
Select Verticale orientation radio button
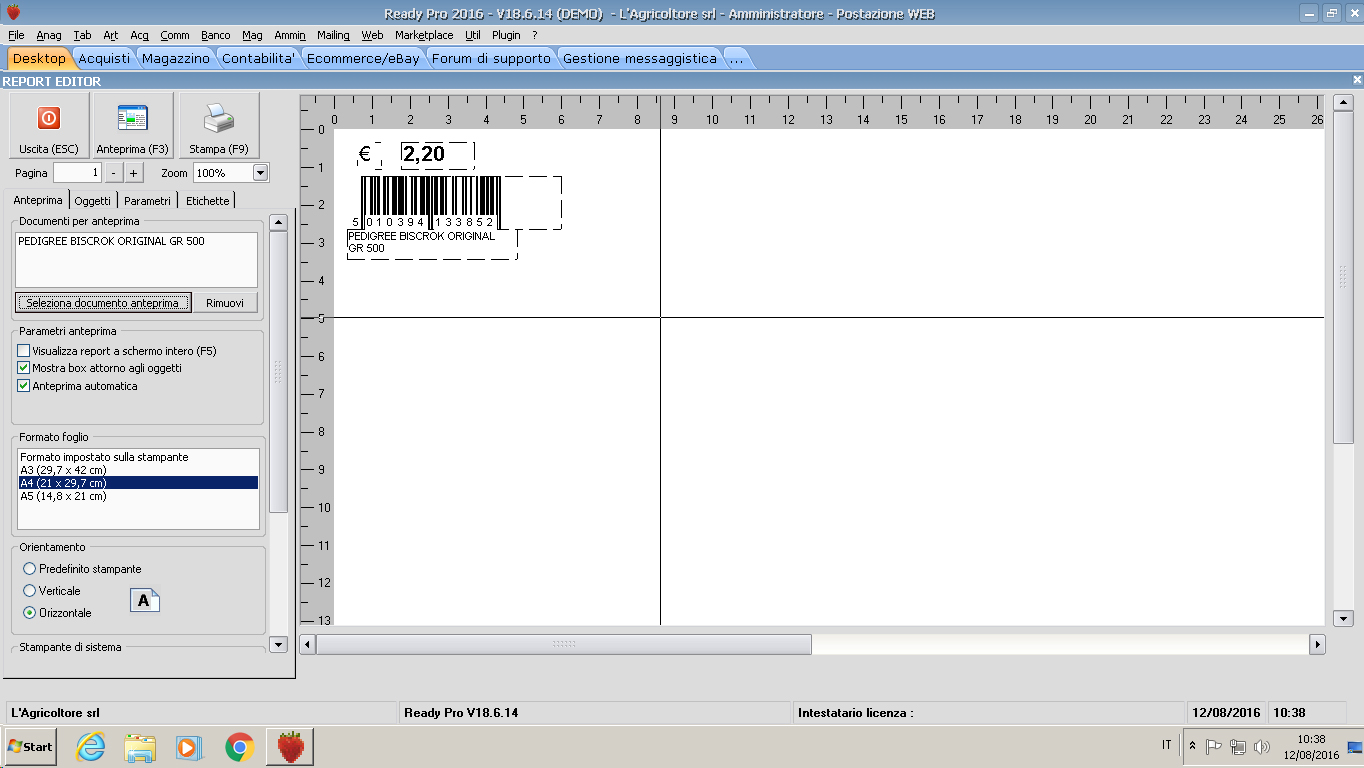30,591
